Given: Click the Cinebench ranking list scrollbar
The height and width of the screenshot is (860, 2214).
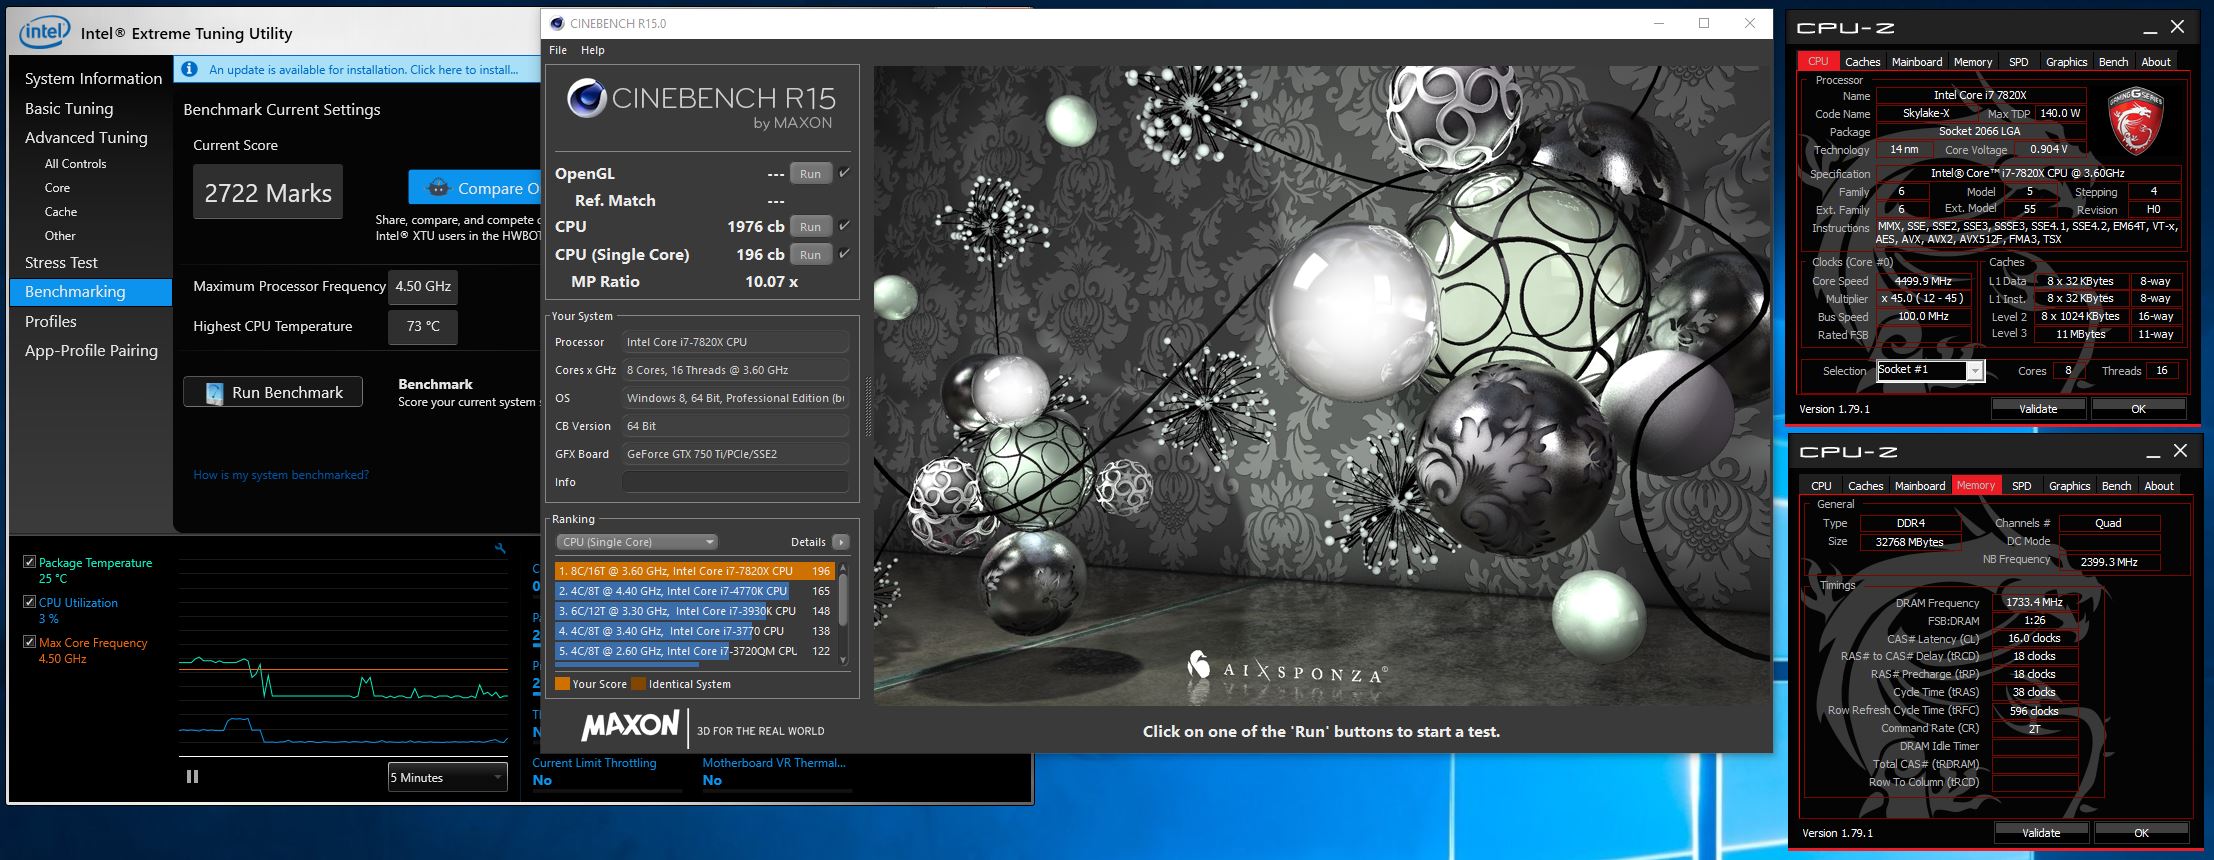Looking at the screenshot, I should click(843, 613).
